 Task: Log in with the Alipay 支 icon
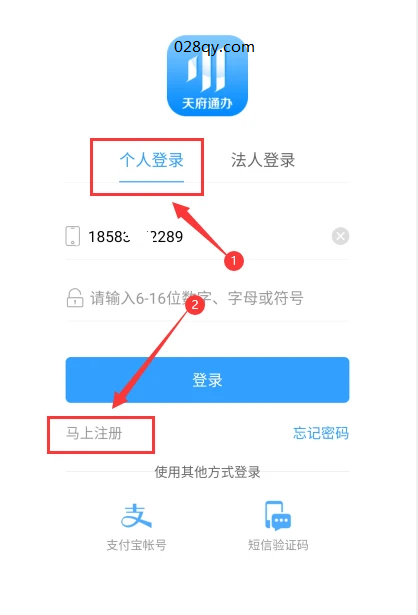(136, 515)
